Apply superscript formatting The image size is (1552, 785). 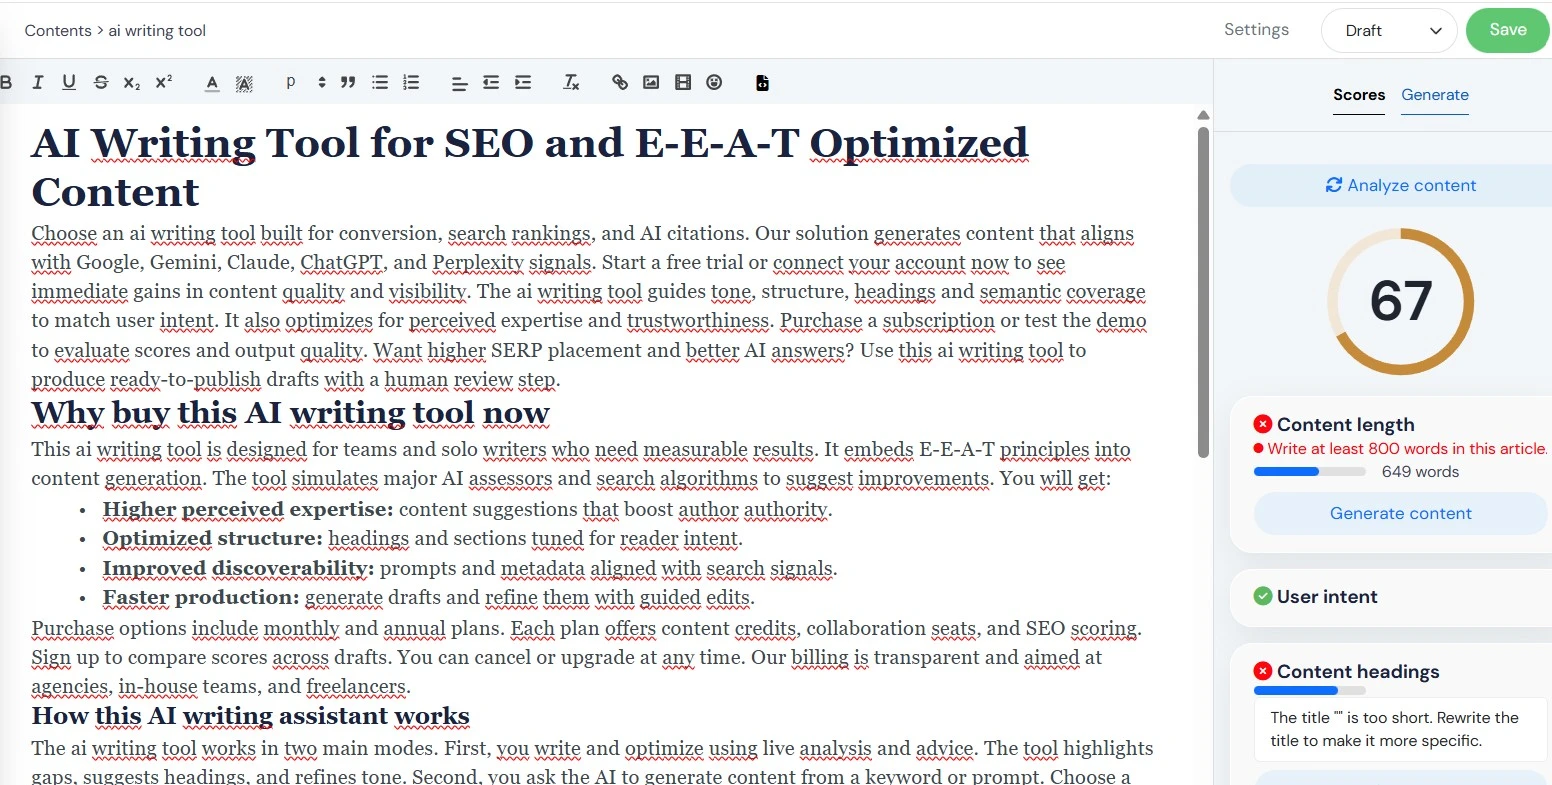(x=164, y=83)
